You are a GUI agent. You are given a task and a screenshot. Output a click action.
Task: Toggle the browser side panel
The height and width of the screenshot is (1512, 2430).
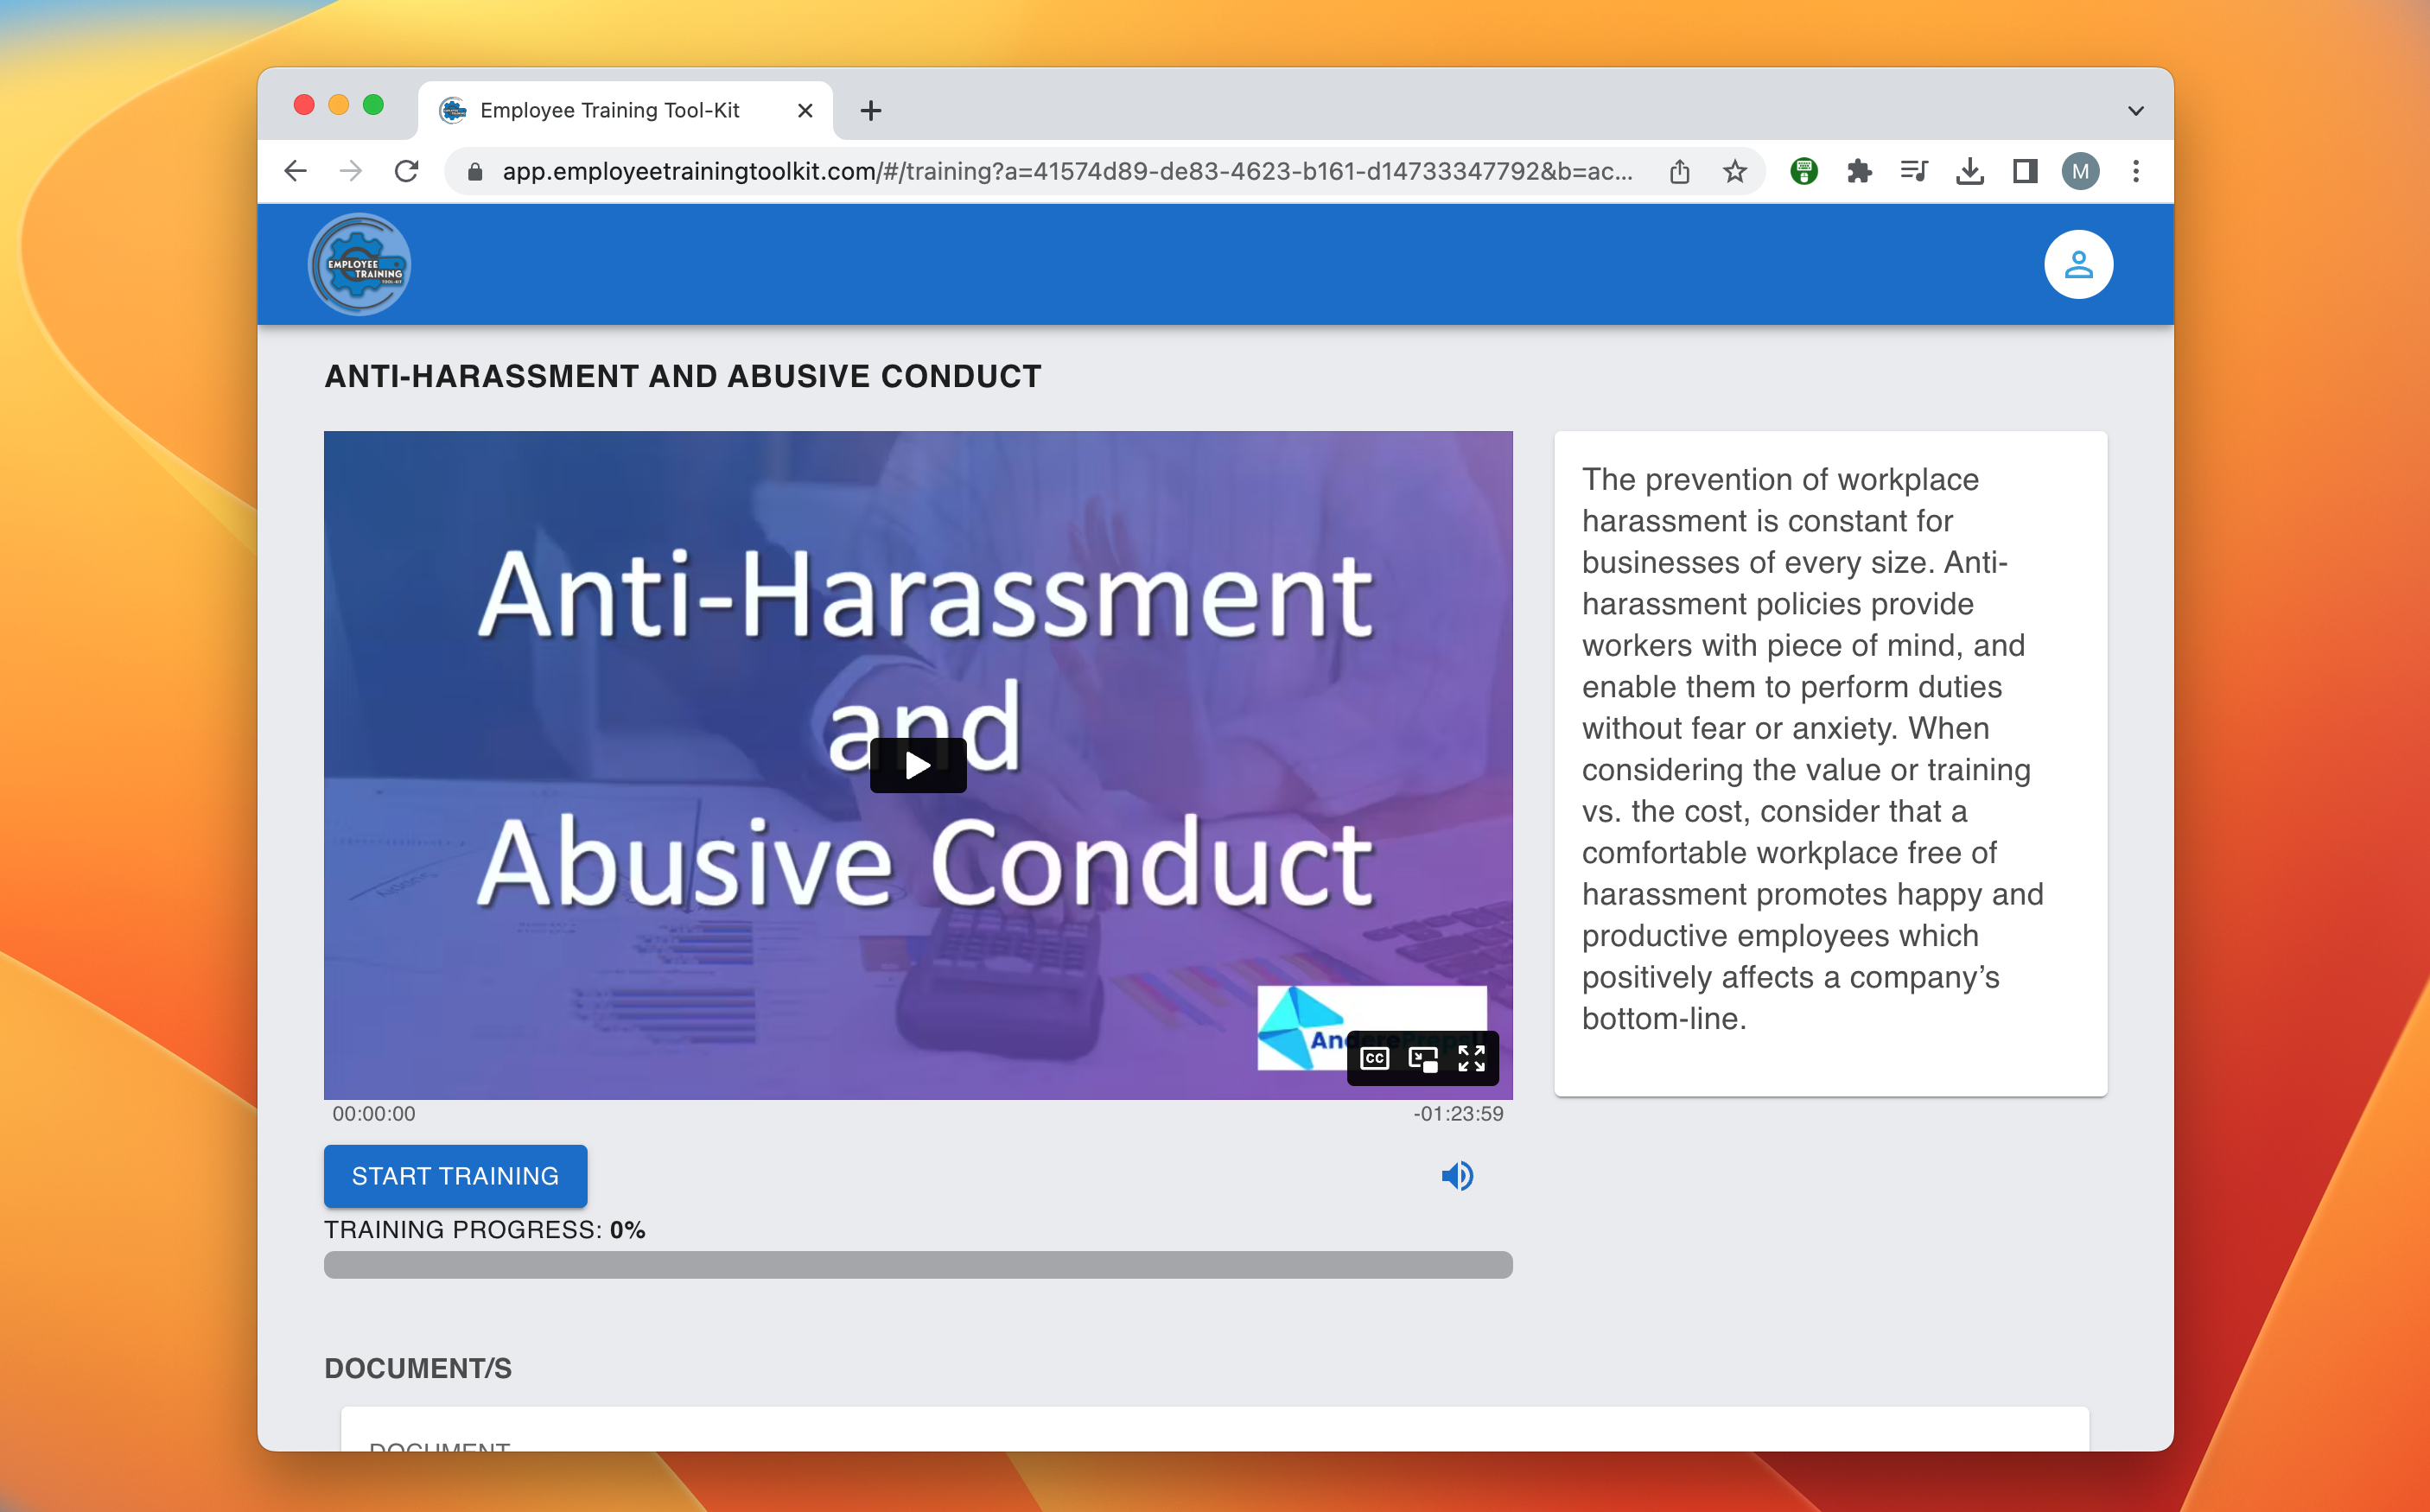click(x=2025, y=171)
